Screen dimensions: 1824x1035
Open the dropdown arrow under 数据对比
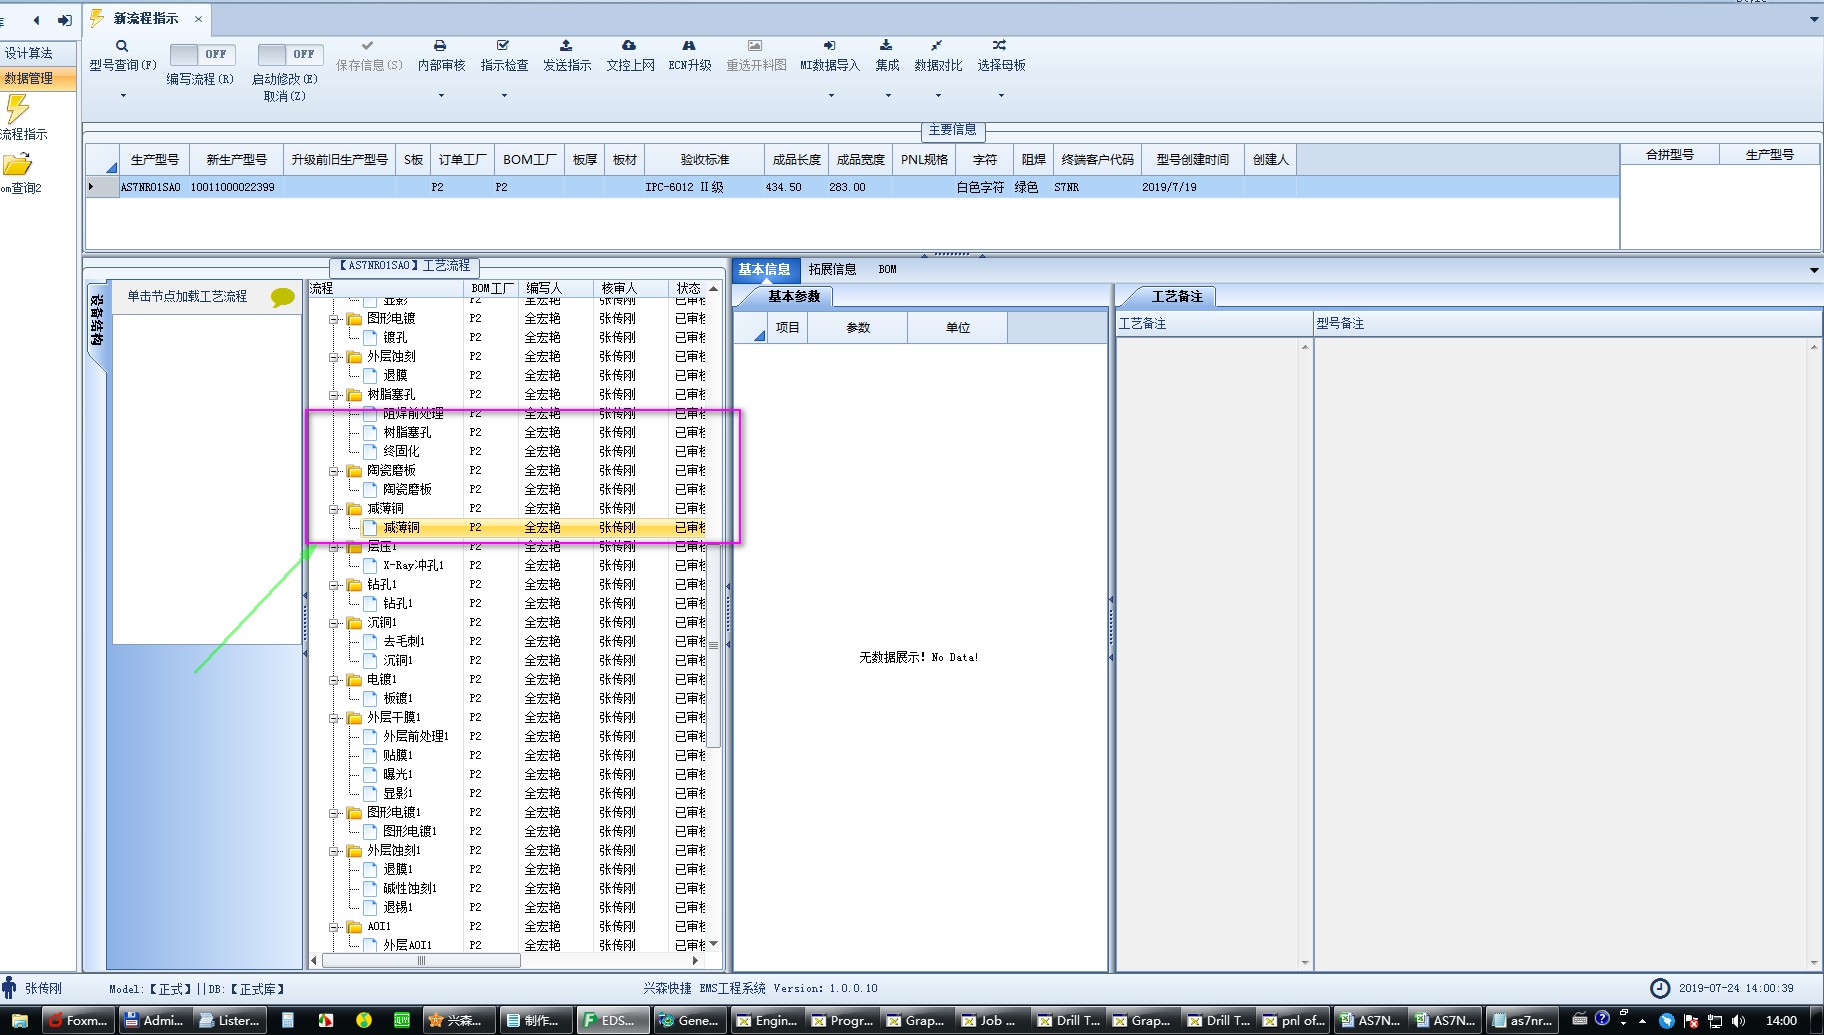(x=938, y=96)
